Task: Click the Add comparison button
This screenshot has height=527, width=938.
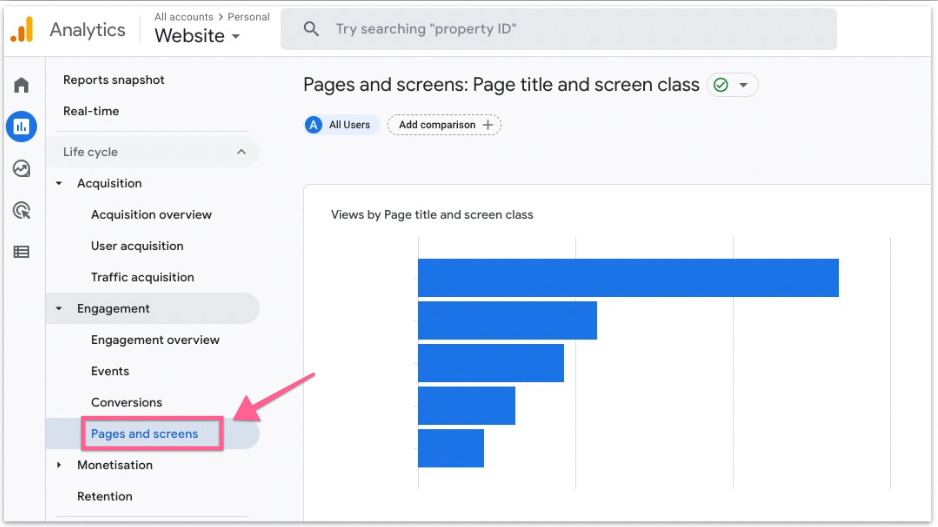Action: click(444, 125)
